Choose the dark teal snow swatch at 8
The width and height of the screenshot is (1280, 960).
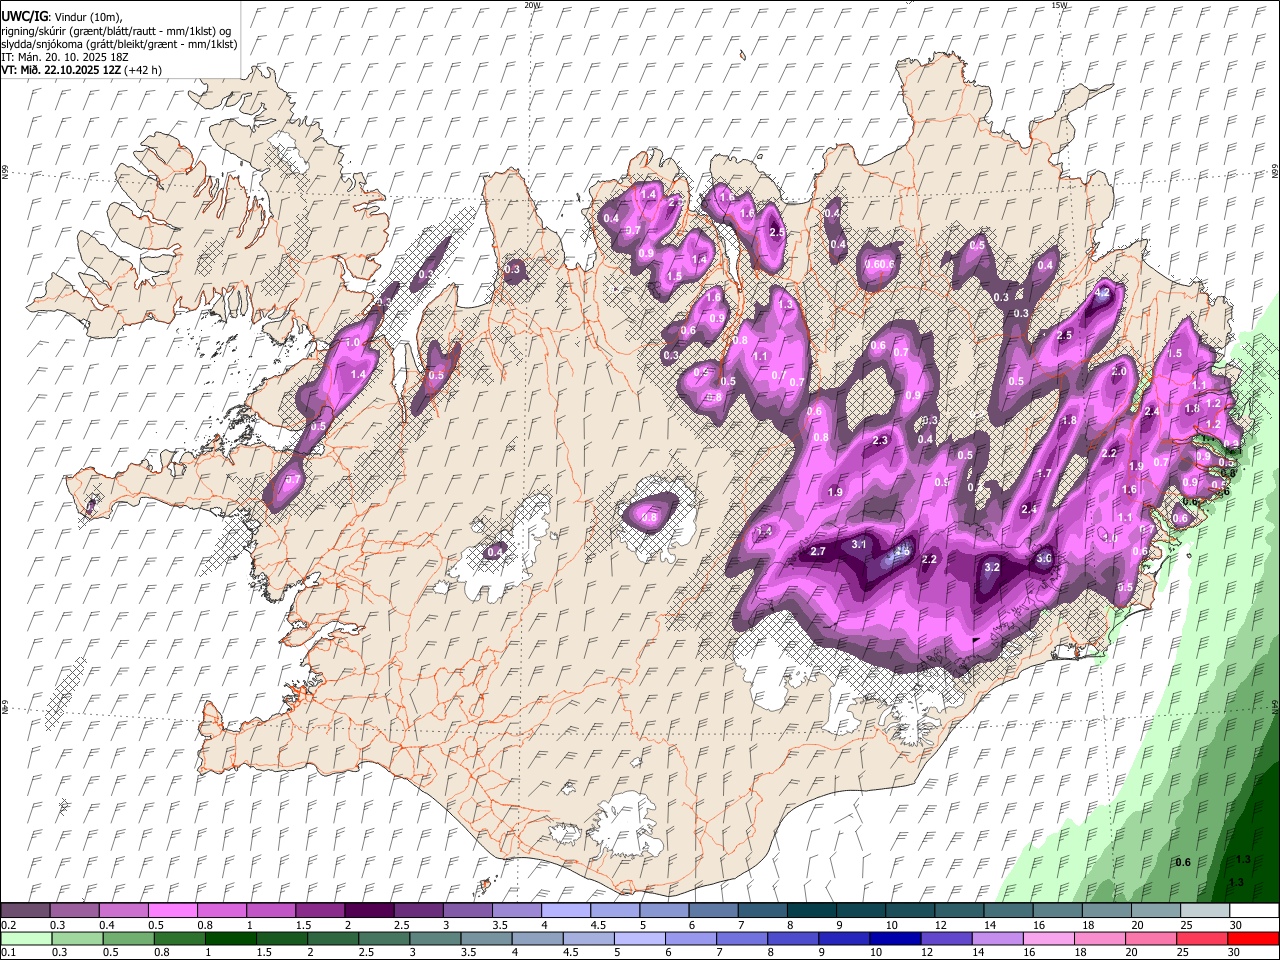810,910
